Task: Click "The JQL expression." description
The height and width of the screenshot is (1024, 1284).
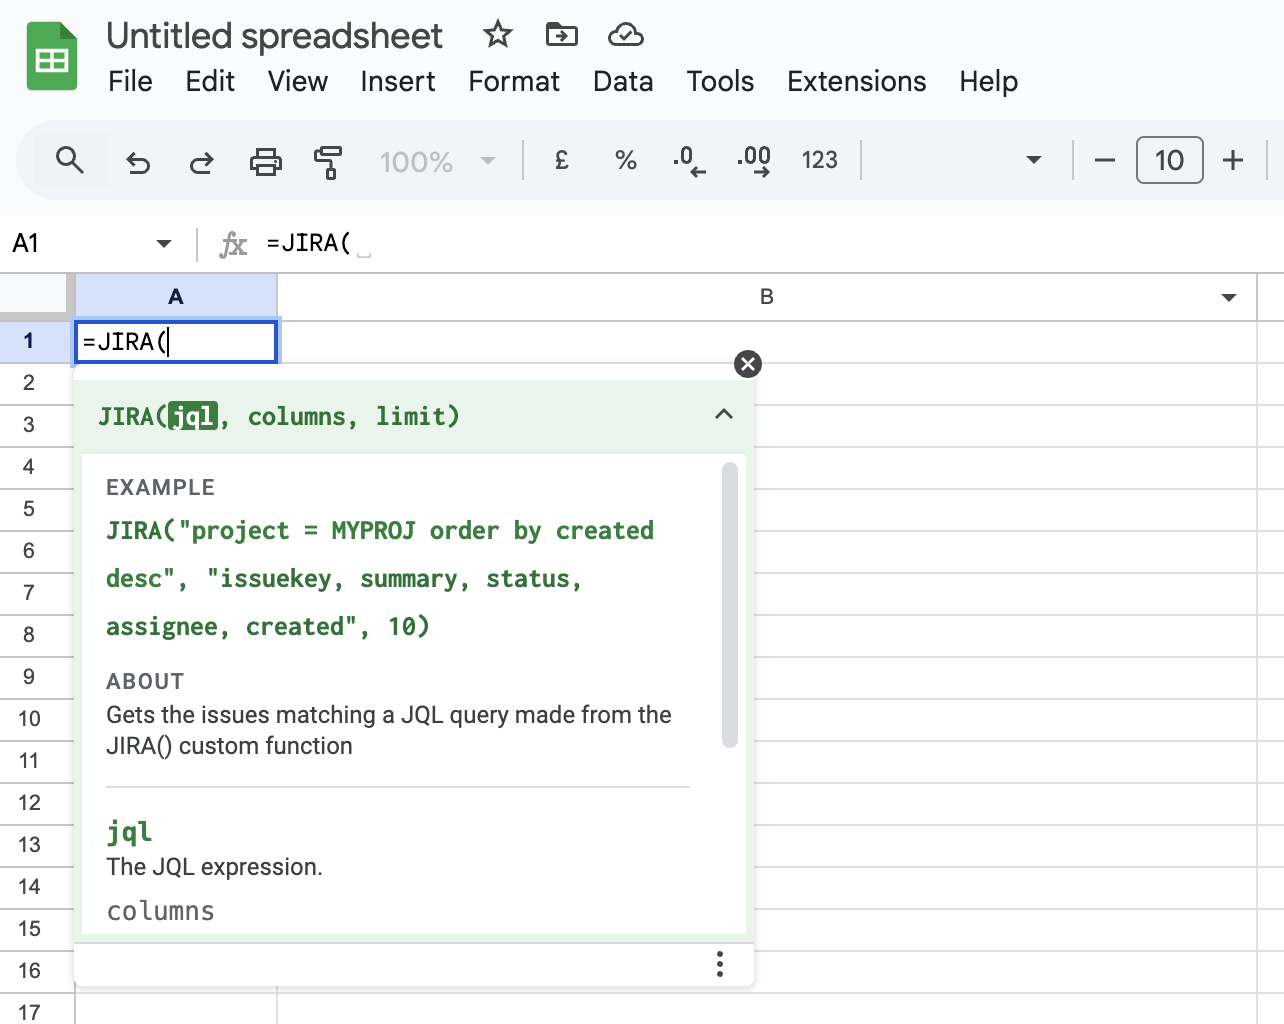Action: pos(214,867)
